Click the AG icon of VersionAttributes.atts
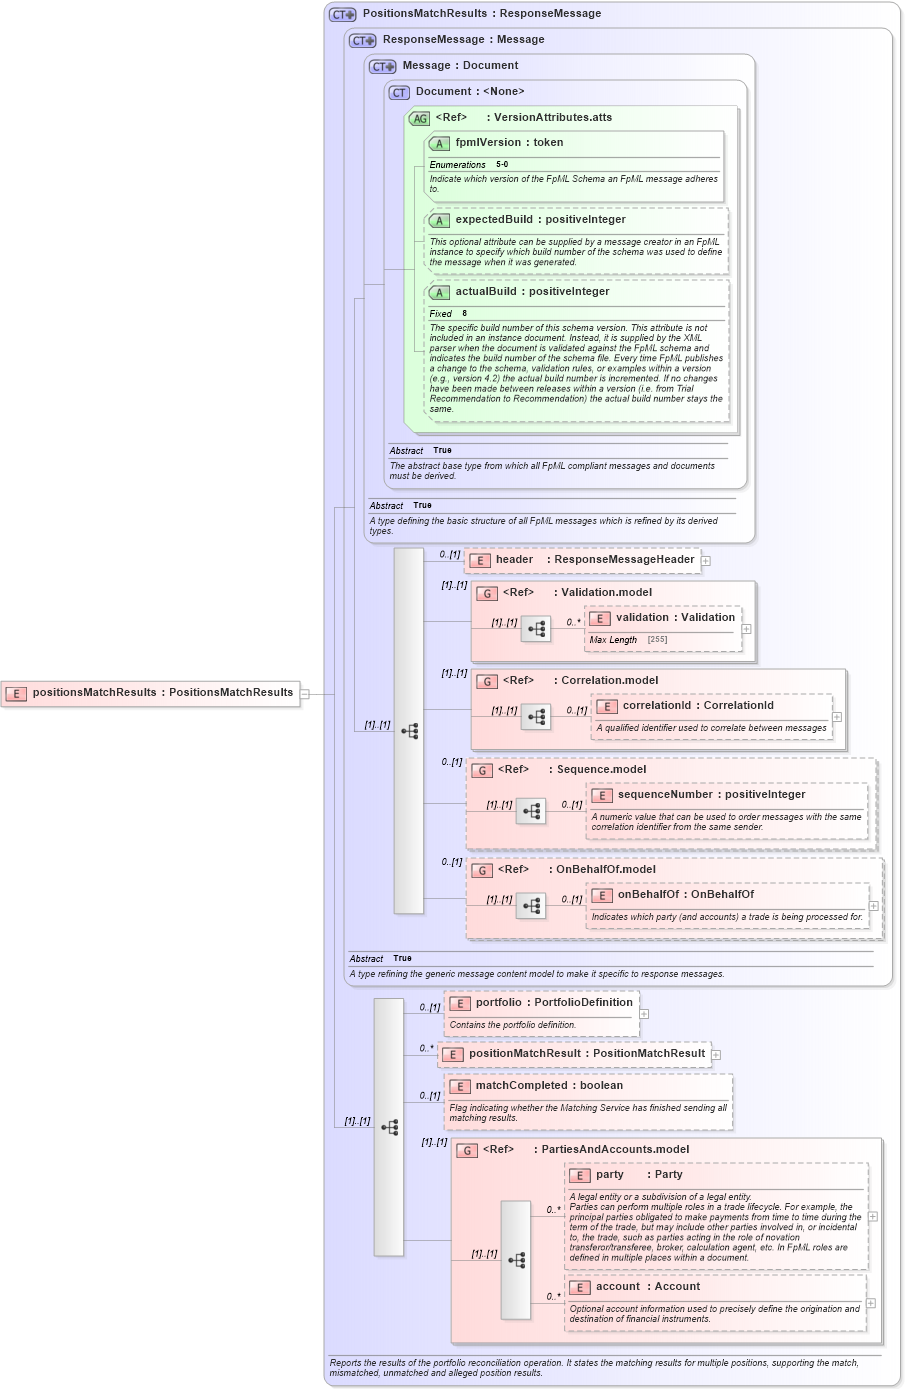Viewport: 905px width, 1389px height. coord(419,118)
